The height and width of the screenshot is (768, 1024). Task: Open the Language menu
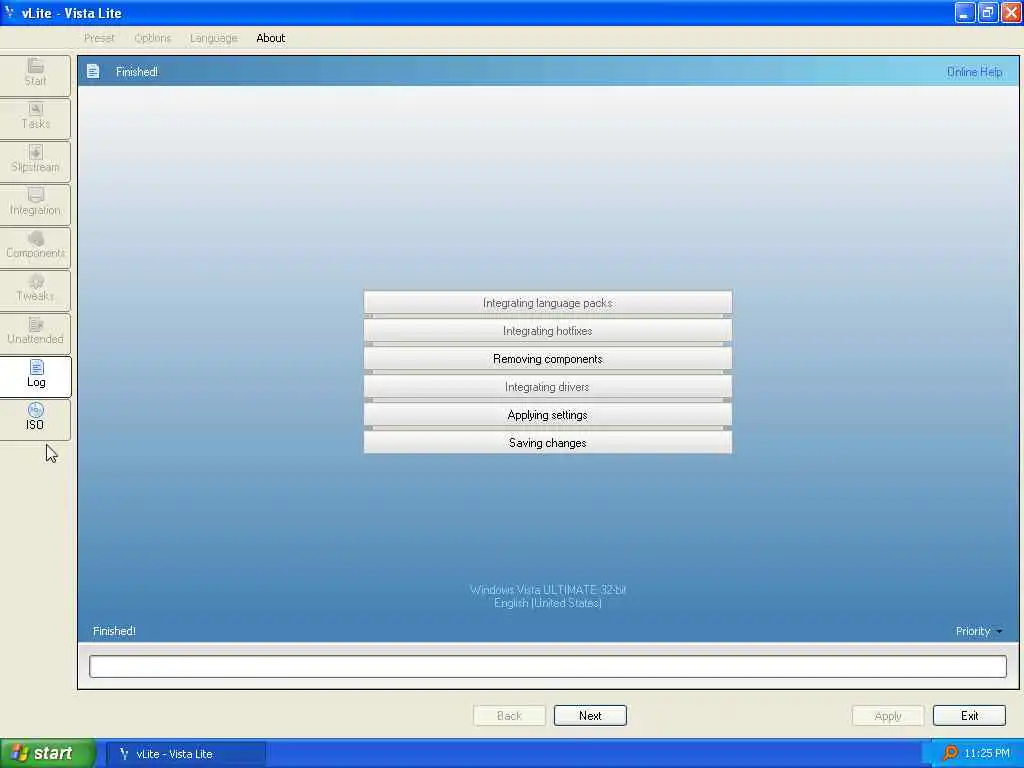tap(214, 38)
